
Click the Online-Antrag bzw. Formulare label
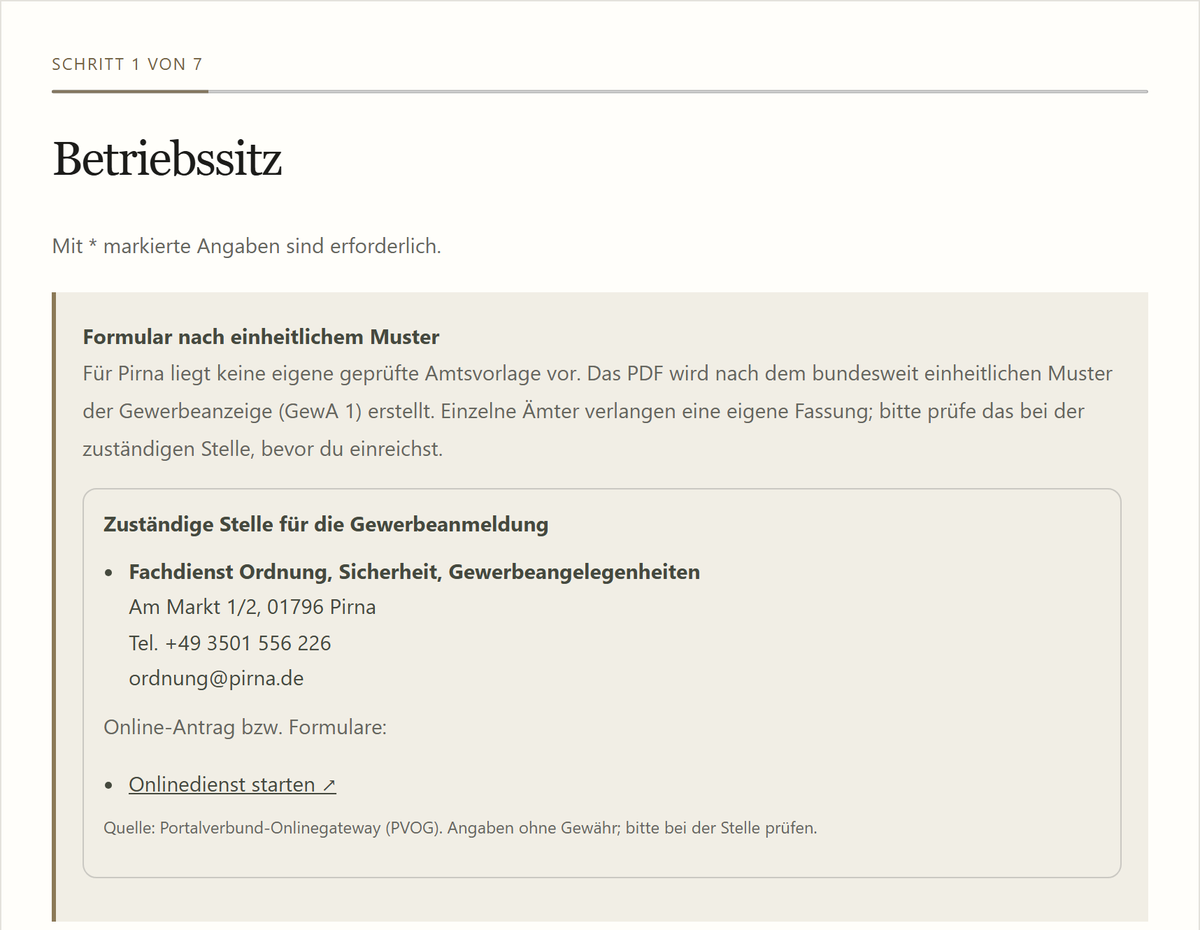(245, 727)
